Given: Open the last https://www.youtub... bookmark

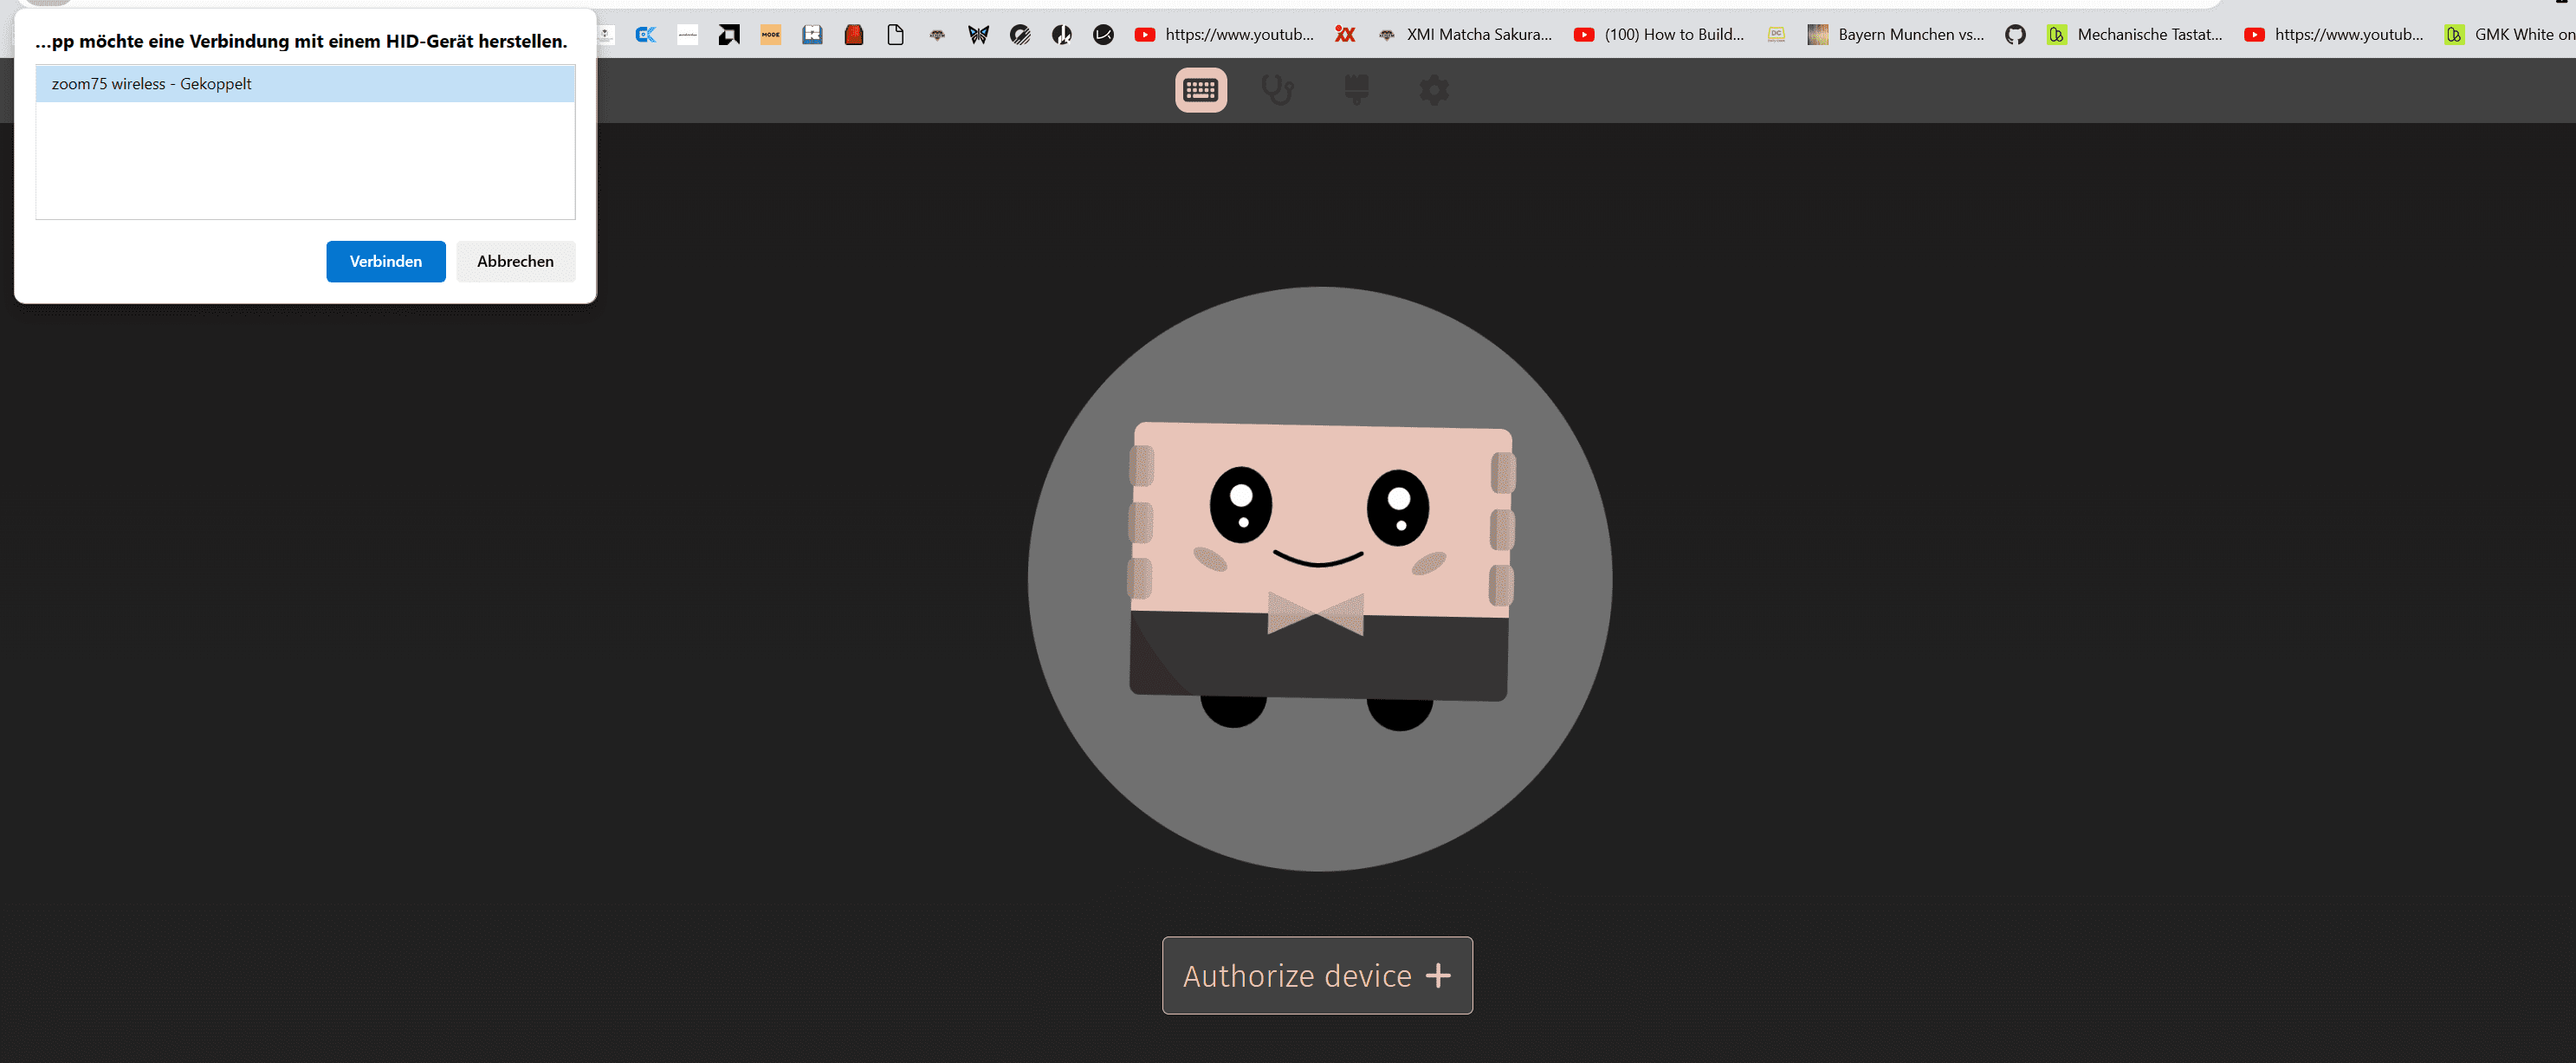Looking at the screenshot, I should click(2334, 35).
